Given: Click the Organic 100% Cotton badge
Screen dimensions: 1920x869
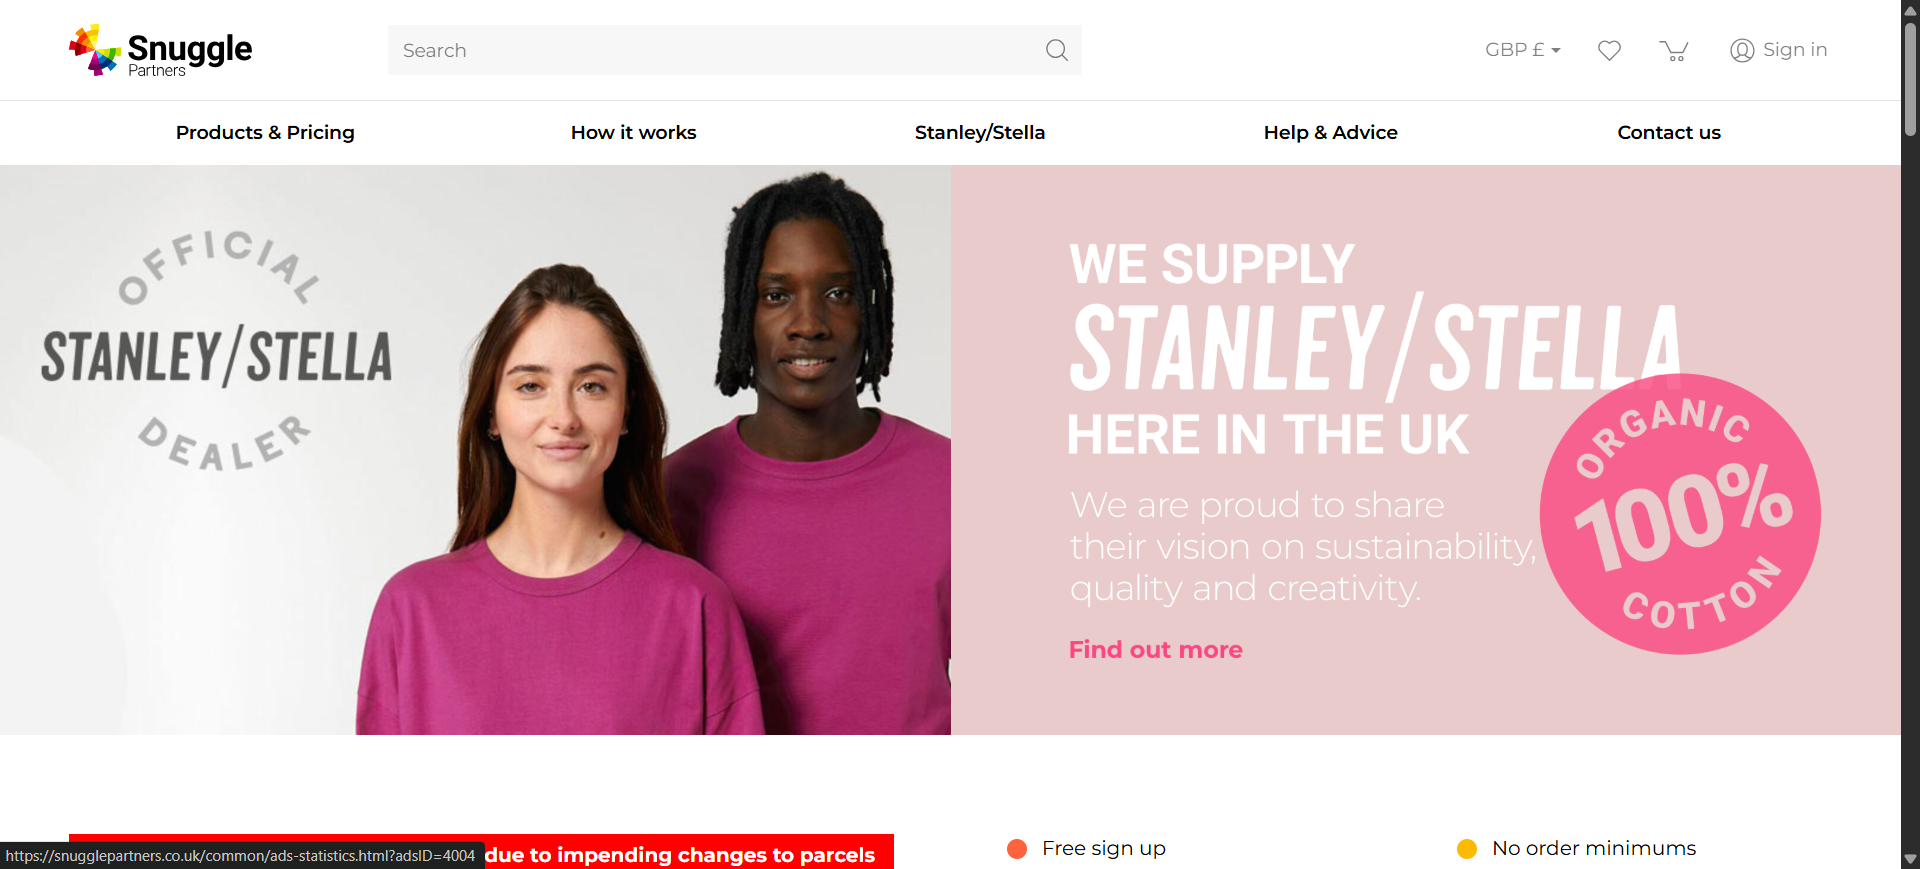Looking at the screenshot, I should pyautogui.click(x=1680, y=514).
